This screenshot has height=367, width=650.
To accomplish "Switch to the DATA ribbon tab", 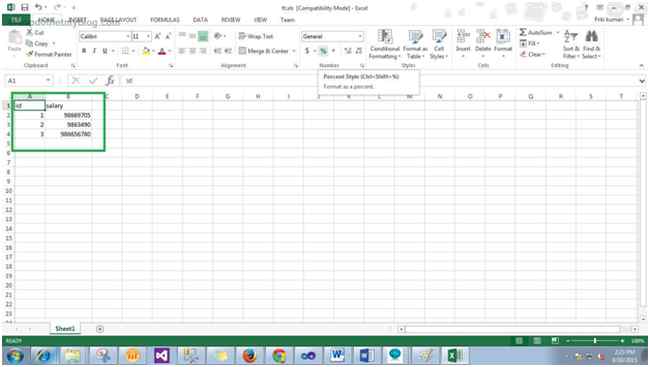I will [200, 20].
